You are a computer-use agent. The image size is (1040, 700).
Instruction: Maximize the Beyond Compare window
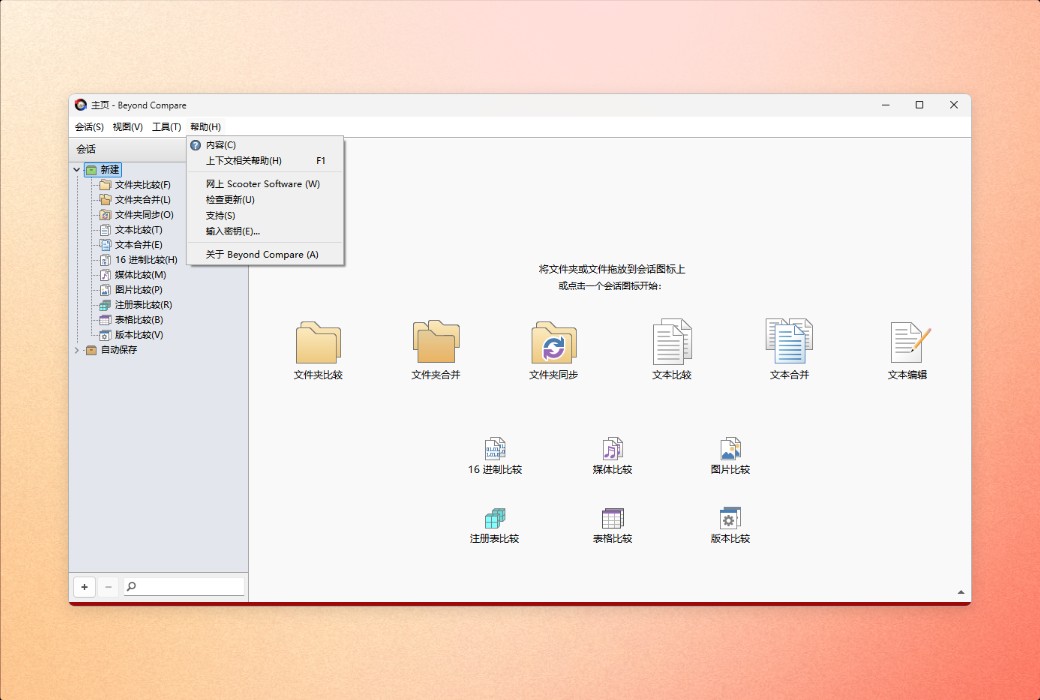pyautogui.click(x=919, y=105)
